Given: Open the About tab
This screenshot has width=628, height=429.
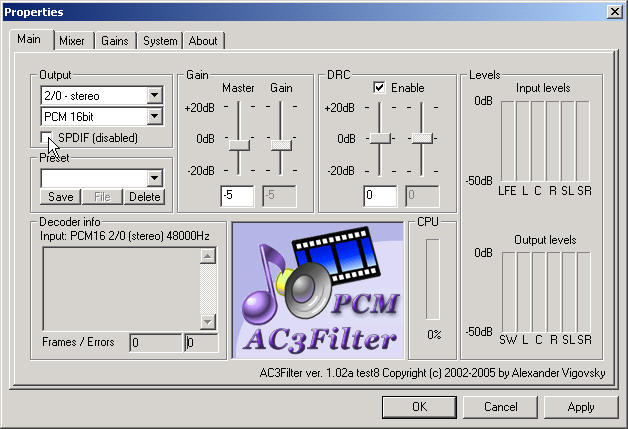Looking at the screenshot, I should click(x=203, y=41).
